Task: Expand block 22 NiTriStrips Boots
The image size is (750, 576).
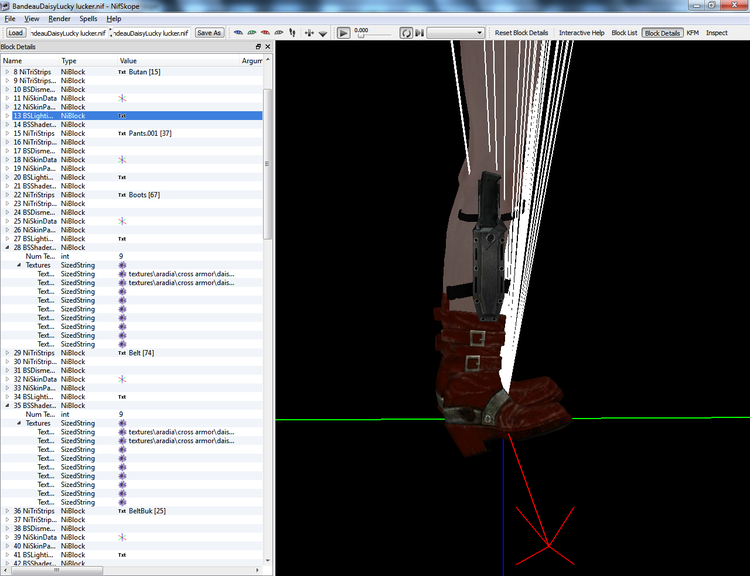Action: click(x=7, y=195)
